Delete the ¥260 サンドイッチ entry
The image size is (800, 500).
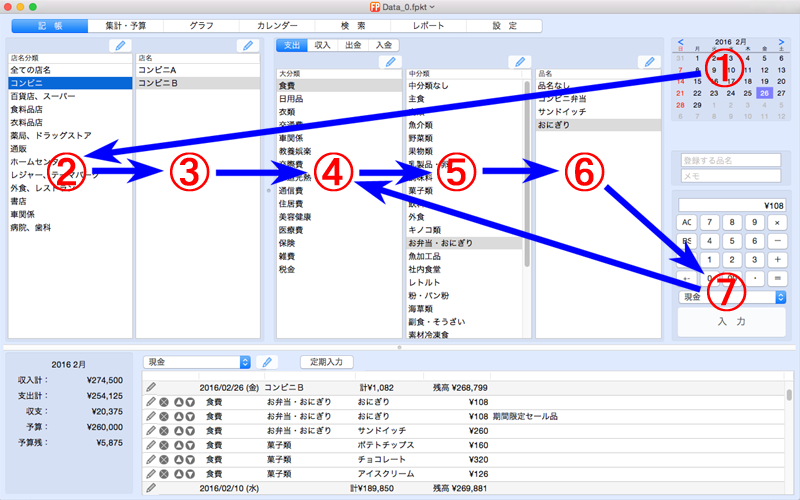(x=164, y=431)
